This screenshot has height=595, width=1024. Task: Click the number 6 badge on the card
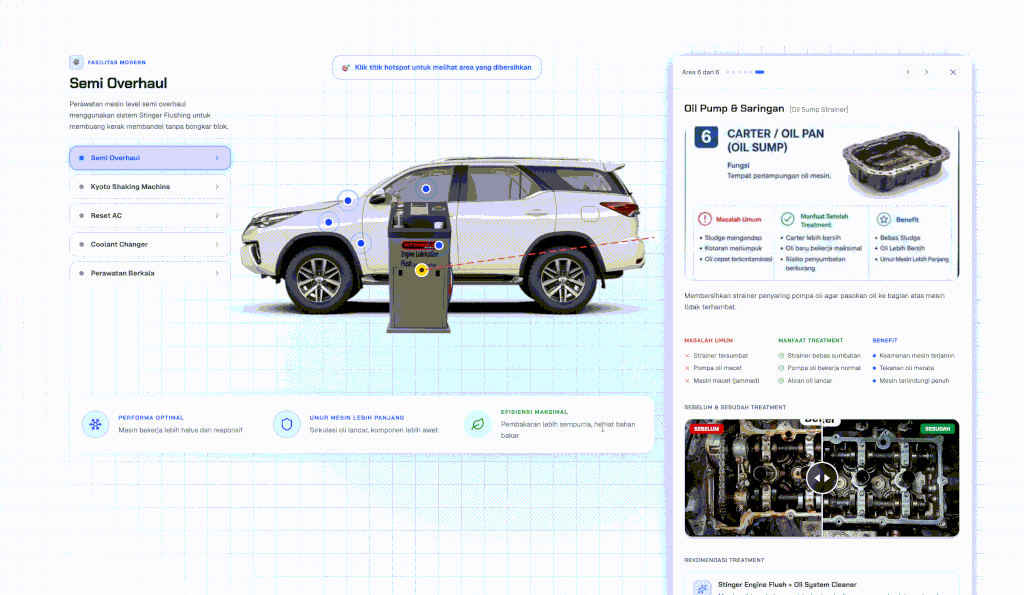(x=706, y=137)
